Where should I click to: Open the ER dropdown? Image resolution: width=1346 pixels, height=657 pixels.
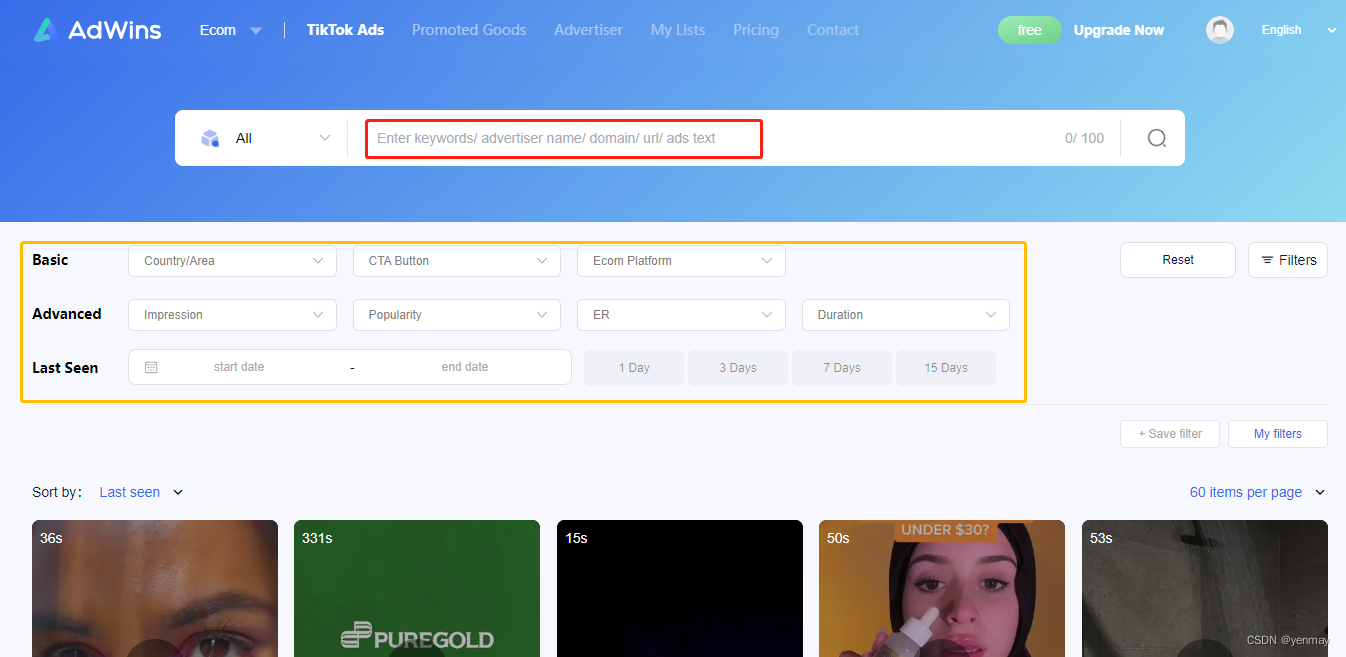click(x=681, y=315)
